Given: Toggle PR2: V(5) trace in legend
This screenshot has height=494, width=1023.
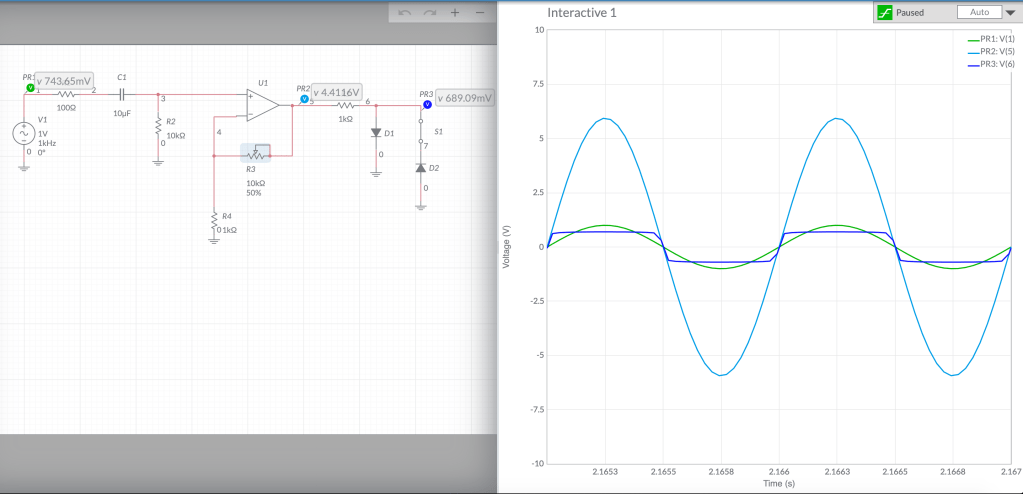Looking at the screenshot, I should [x=991, y=51].
